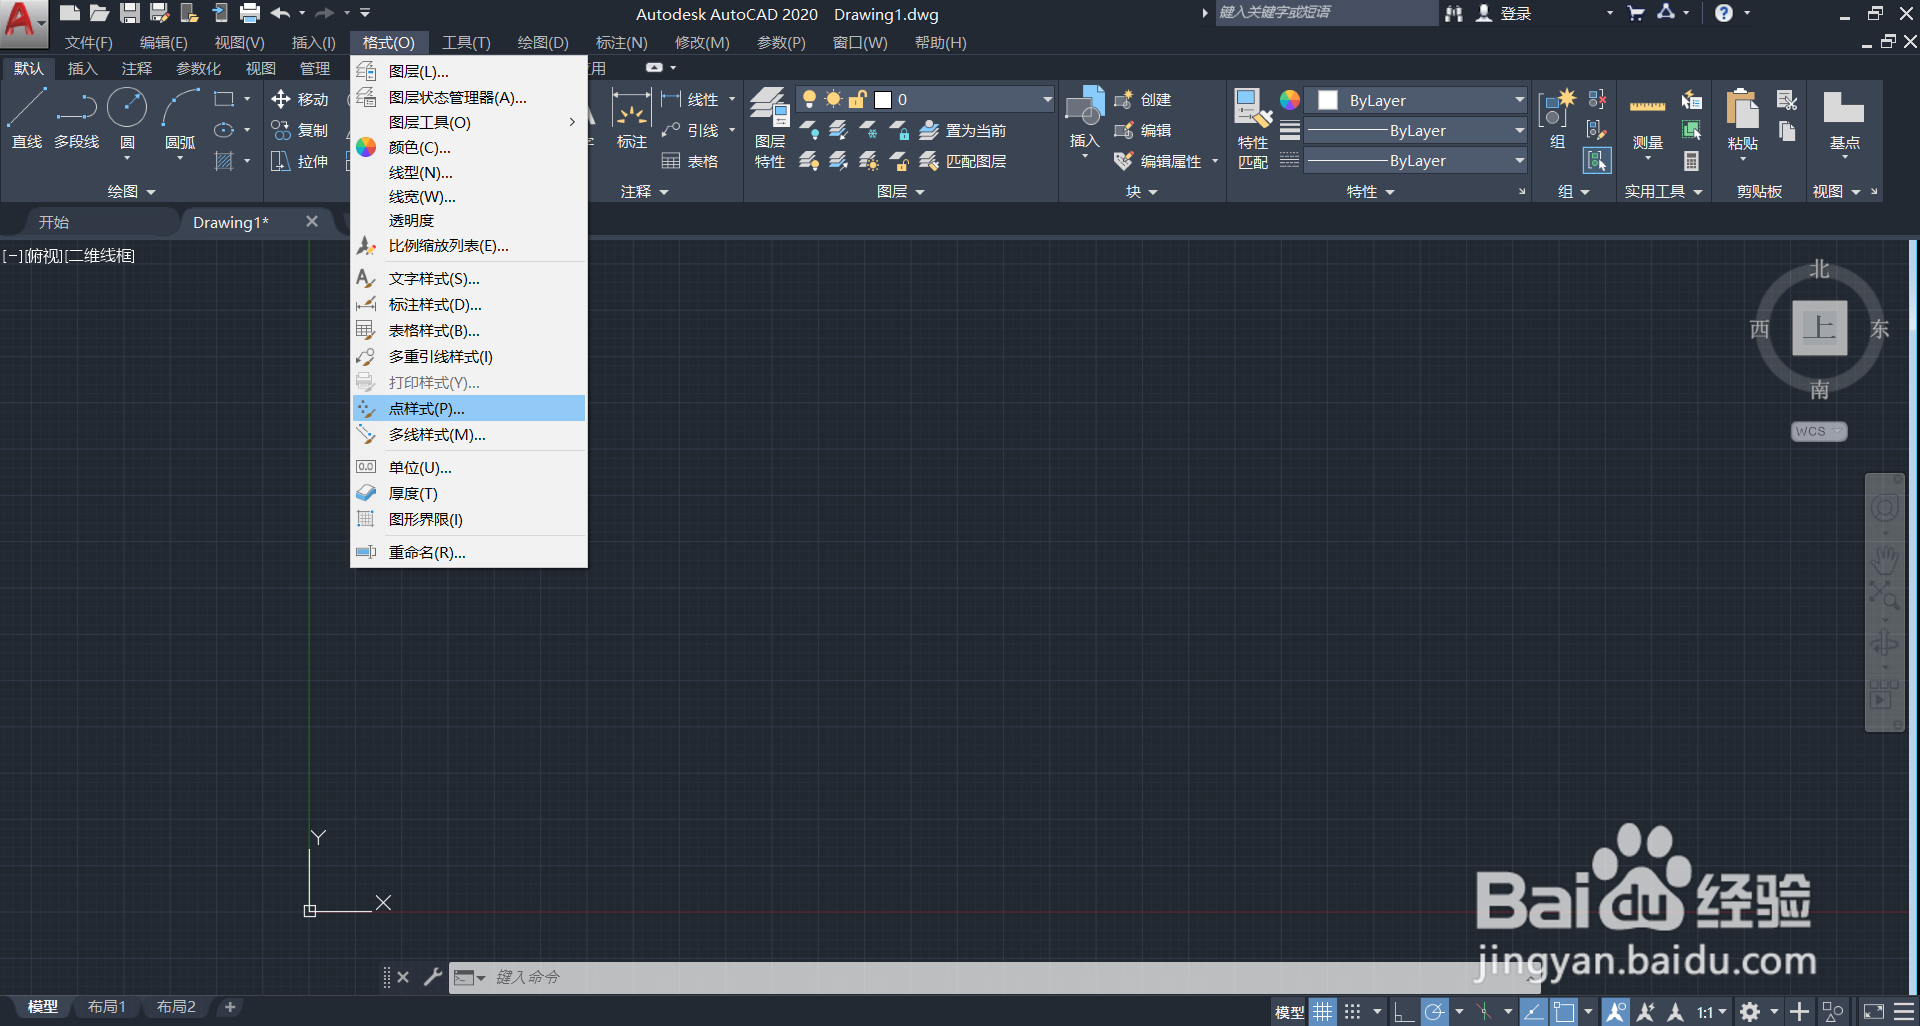Expand the Layers (图层) panel
The height and width of the screenshot is (1026, 1920).
click(900, 191)
